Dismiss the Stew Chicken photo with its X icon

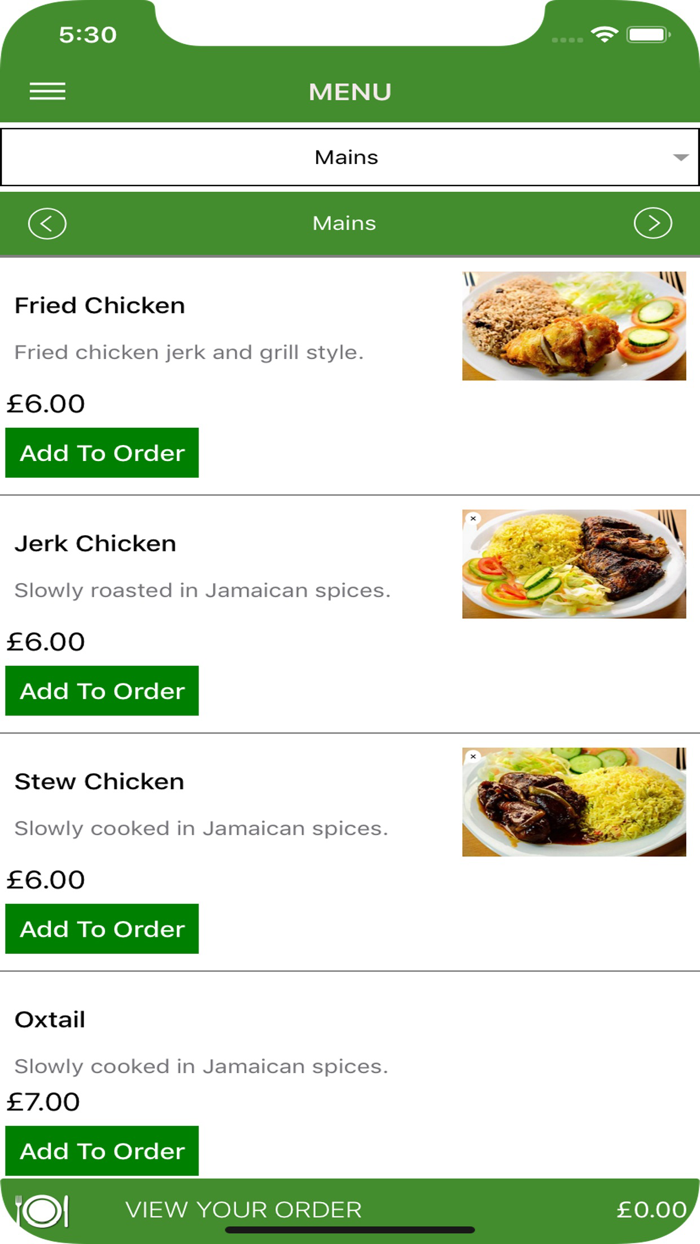coord(473,757)
